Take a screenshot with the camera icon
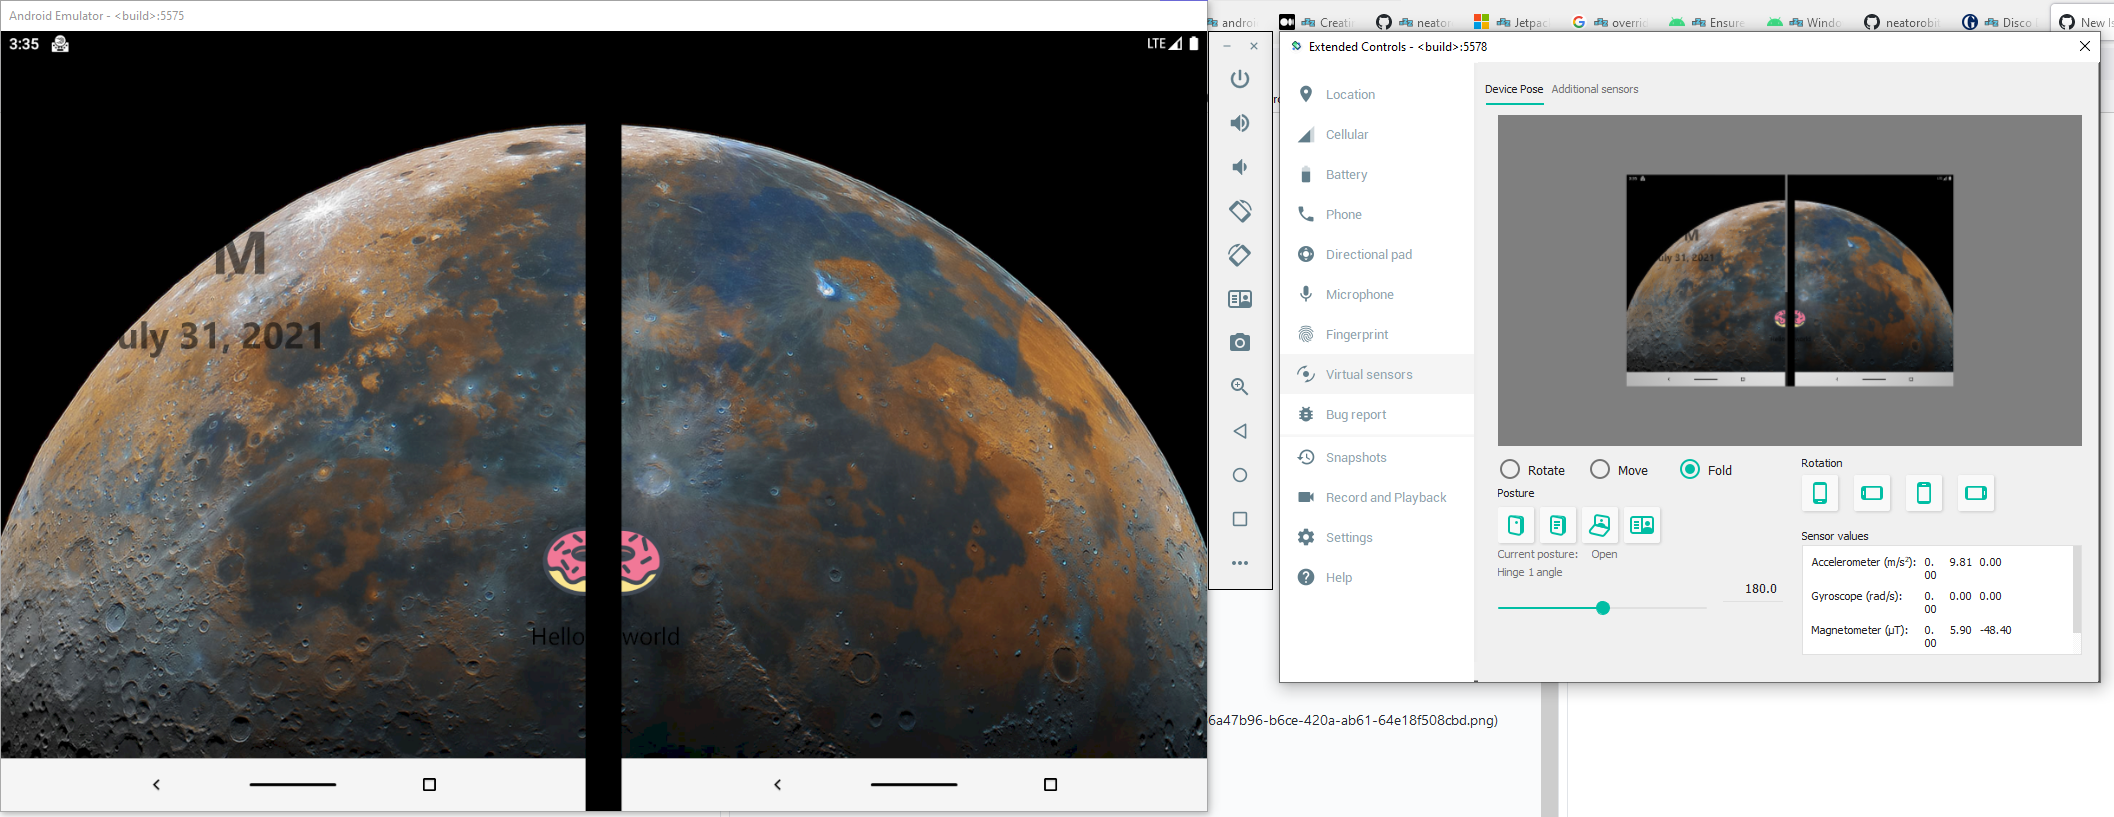Image resolution: width=2114 pixels, height=817 pixels. (x=1240, y=343)
